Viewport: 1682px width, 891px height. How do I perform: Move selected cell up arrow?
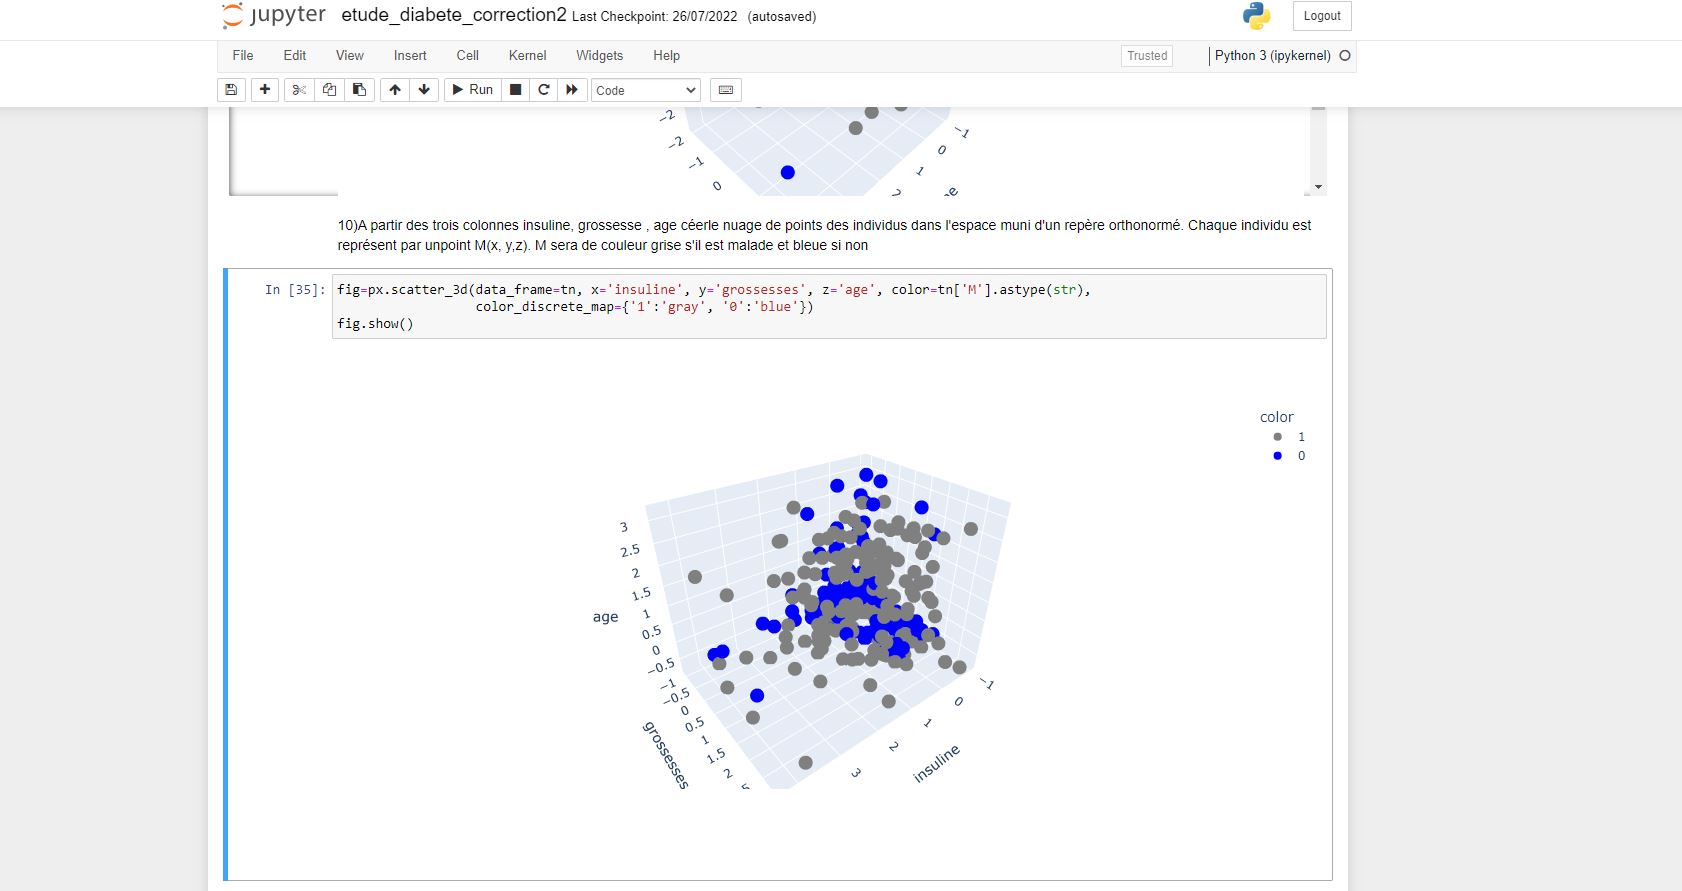(x=395, y=90)
